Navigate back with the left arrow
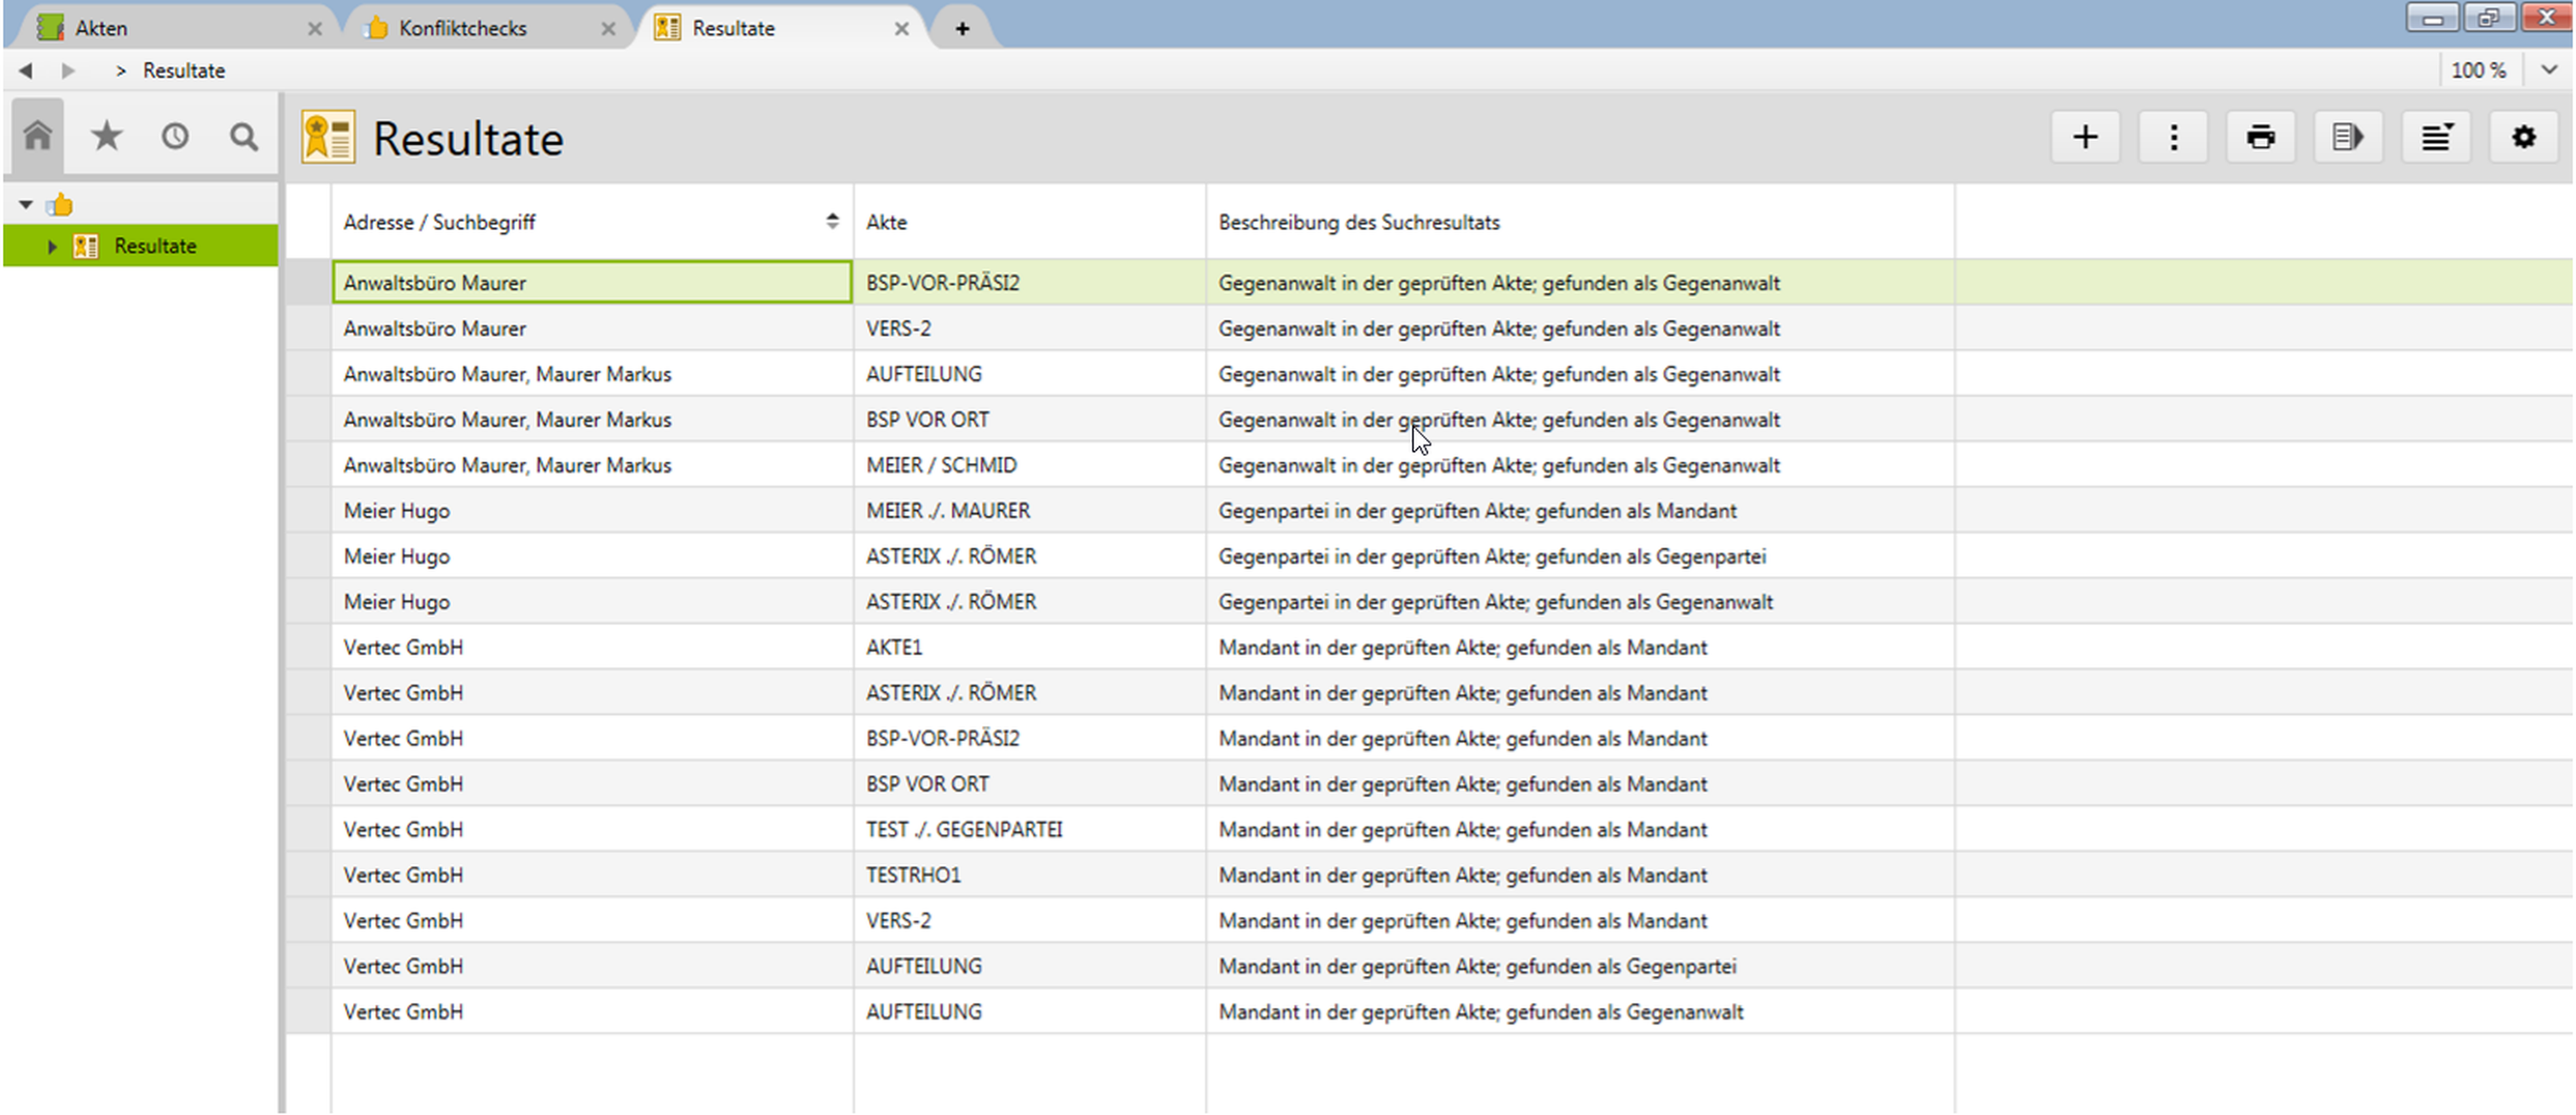Screen dimensions: 2576x1115 click(x=26, y=70)
